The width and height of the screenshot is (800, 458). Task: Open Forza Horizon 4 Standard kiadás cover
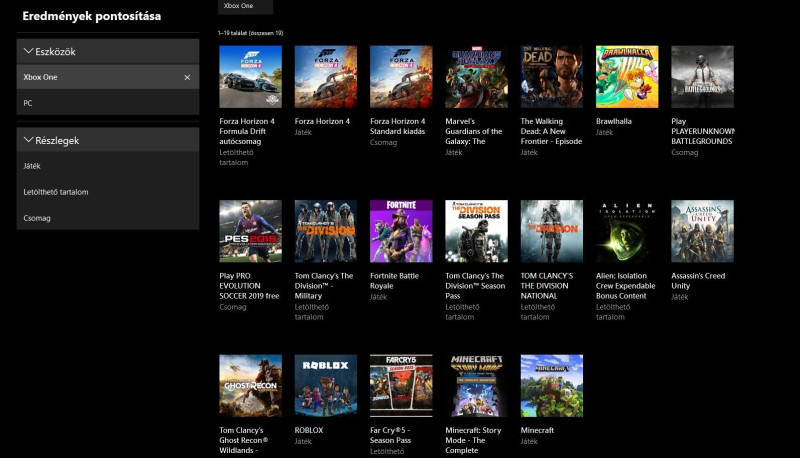click(401, 77)
